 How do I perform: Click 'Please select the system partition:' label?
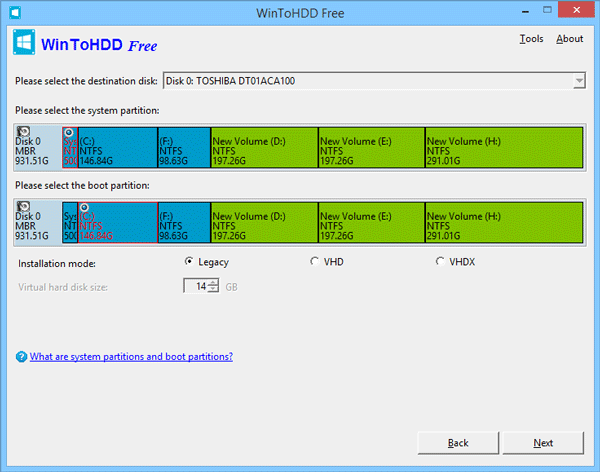pos(87,111)
